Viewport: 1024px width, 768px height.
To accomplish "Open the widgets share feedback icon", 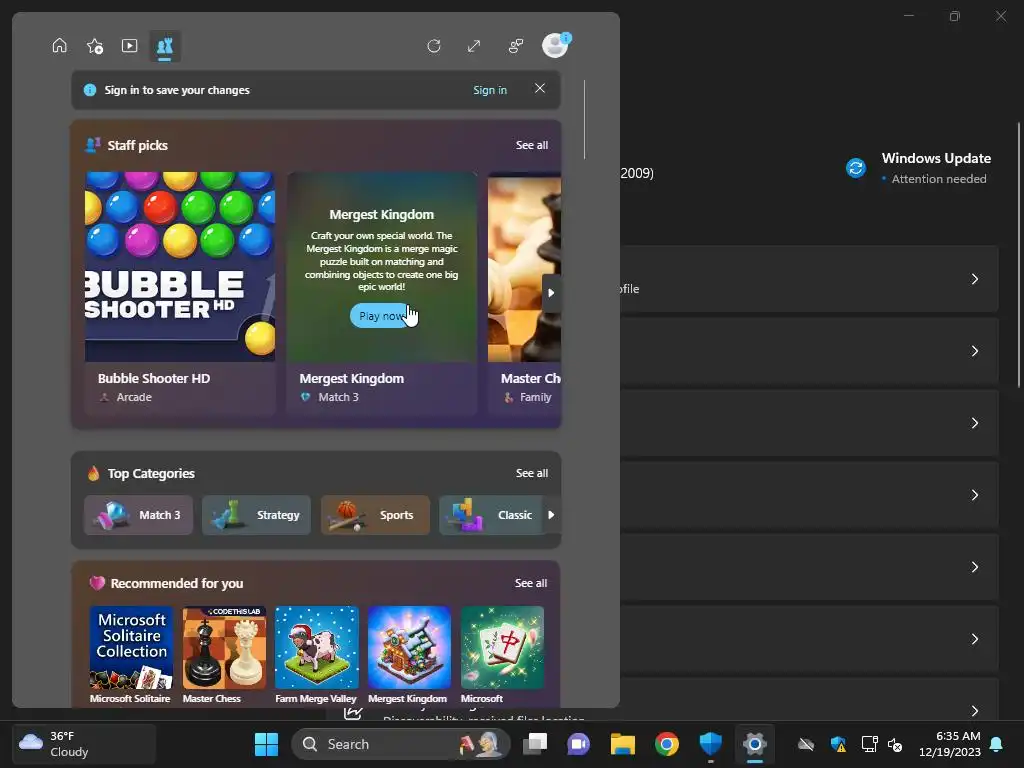I will click(516, 46).
